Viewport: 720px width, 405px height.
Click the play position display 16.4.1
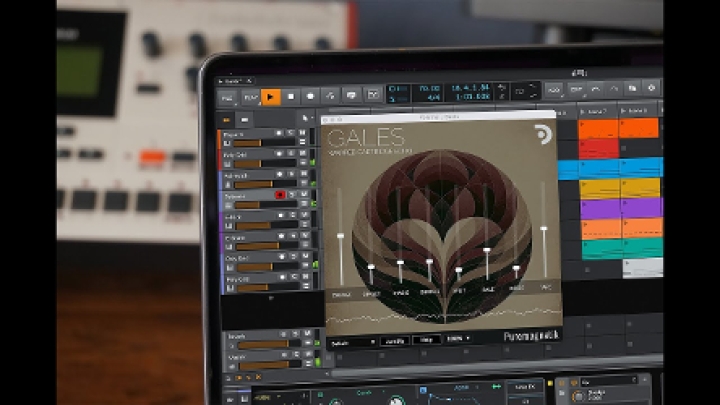470,87
